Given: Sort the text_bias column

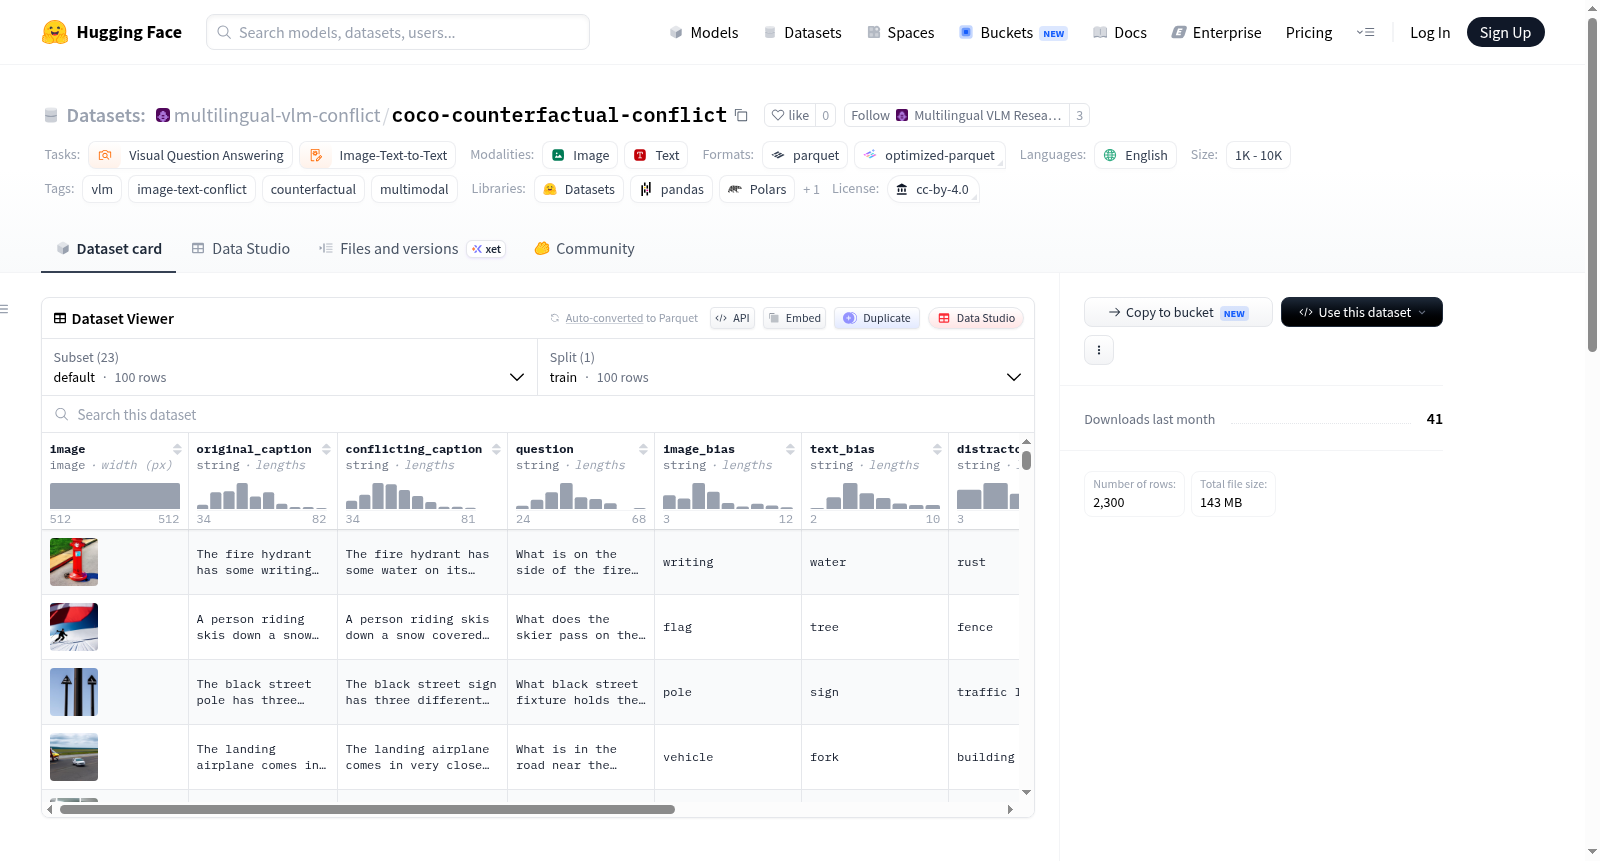Looking at the screenshot, I should pyautogui.click(x=937, y=449).
